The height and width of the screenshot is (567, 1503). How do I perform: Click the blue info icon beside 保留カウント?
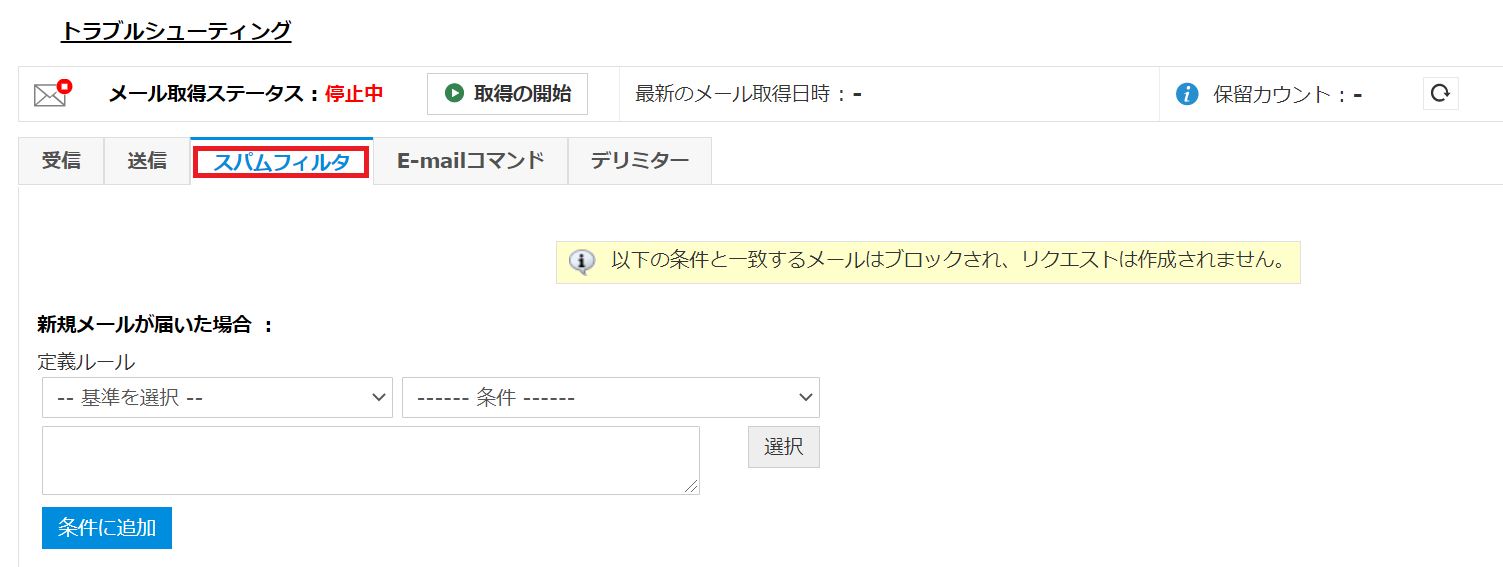pos(1187,95)
